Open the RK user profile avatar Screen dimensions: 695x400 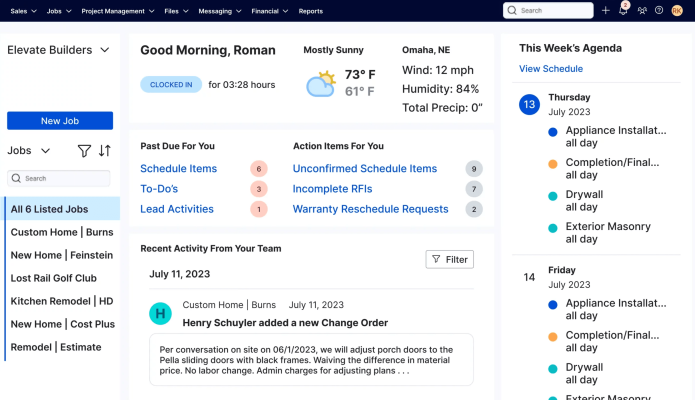(677, 10)
